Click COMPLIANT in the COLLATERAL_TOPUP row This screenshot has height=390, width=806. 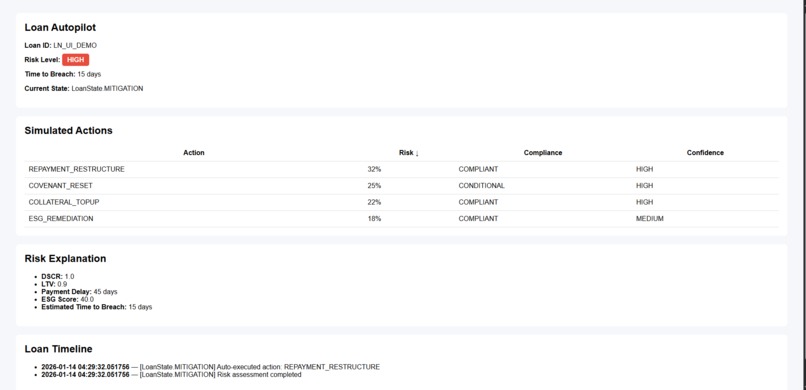478,202
